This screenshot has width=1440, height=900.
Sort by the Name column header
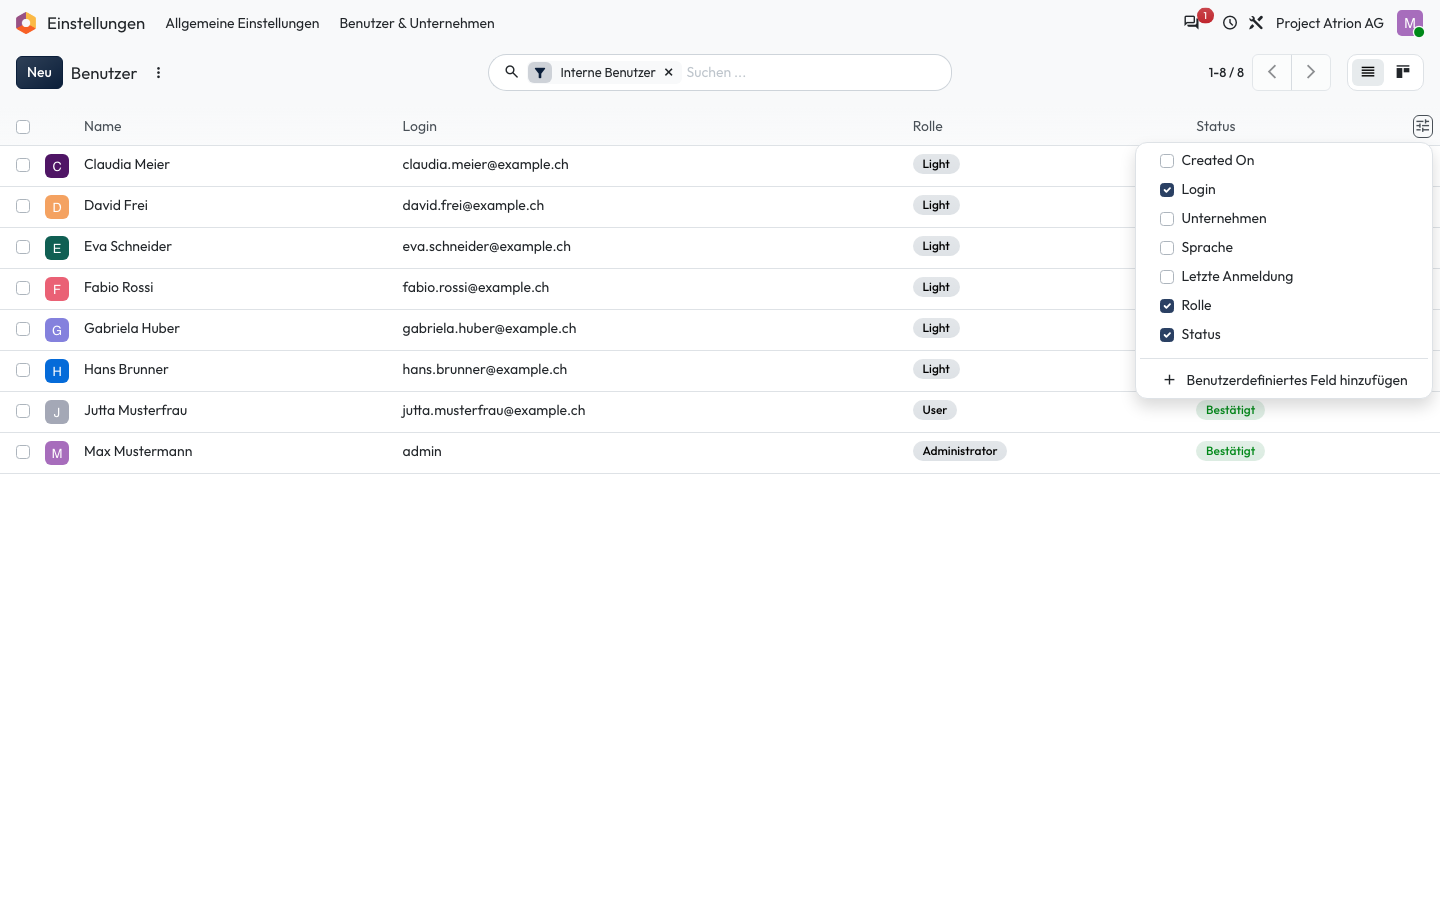(x=103, y=126)
